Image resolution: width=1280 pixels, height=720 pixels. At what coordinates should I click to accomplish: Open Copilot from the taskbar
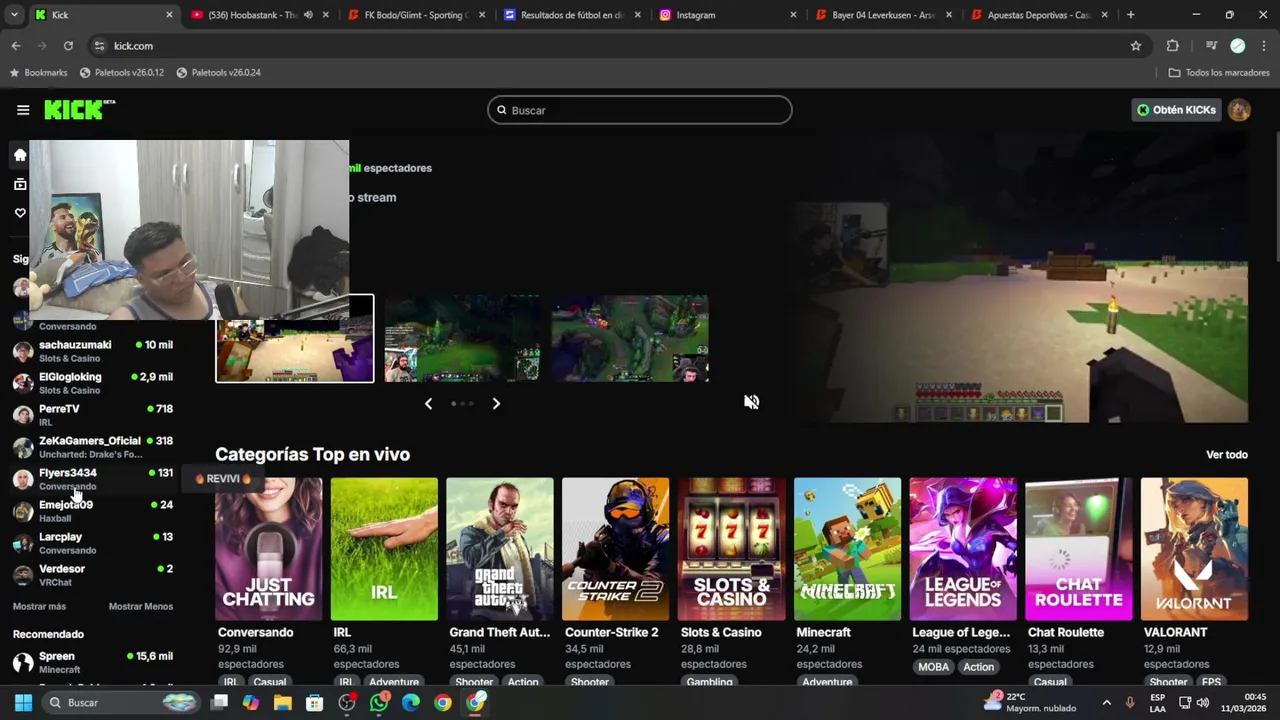coord(251,703)
